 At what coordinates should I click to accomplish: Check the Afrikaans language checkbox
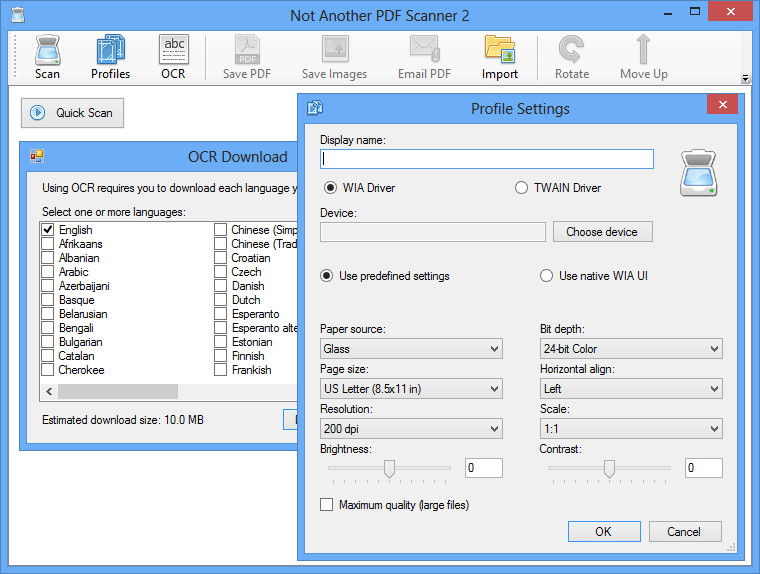coord(48,244)
